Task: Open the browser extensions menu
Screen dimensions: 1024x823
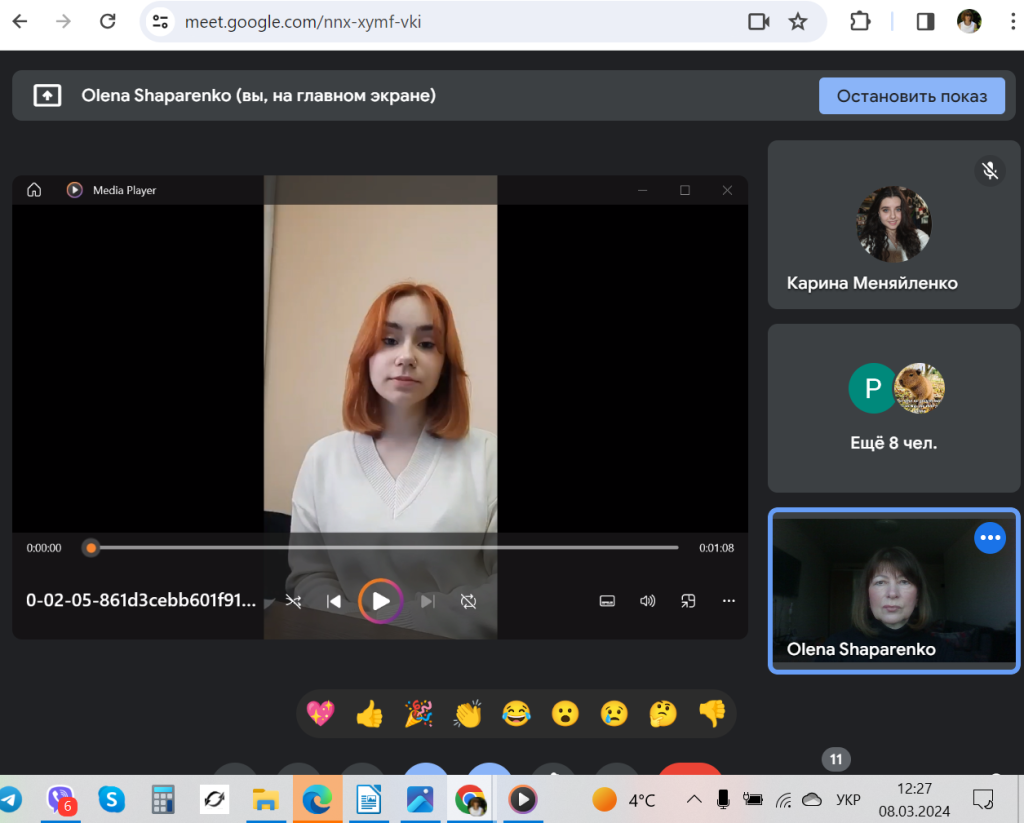Action: click(x=860, y=22)
